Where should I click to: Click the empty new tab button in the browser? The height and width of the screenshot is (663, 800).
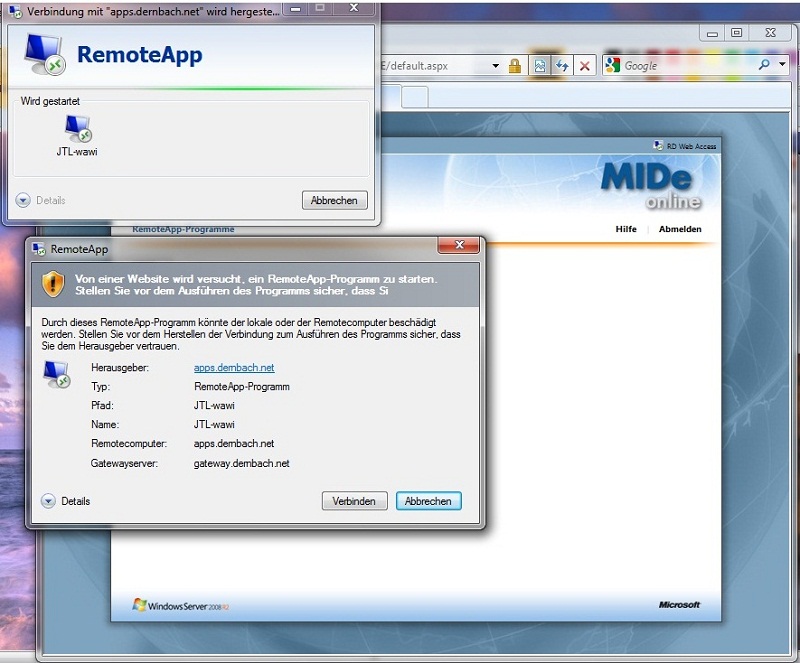pos(415,97)
